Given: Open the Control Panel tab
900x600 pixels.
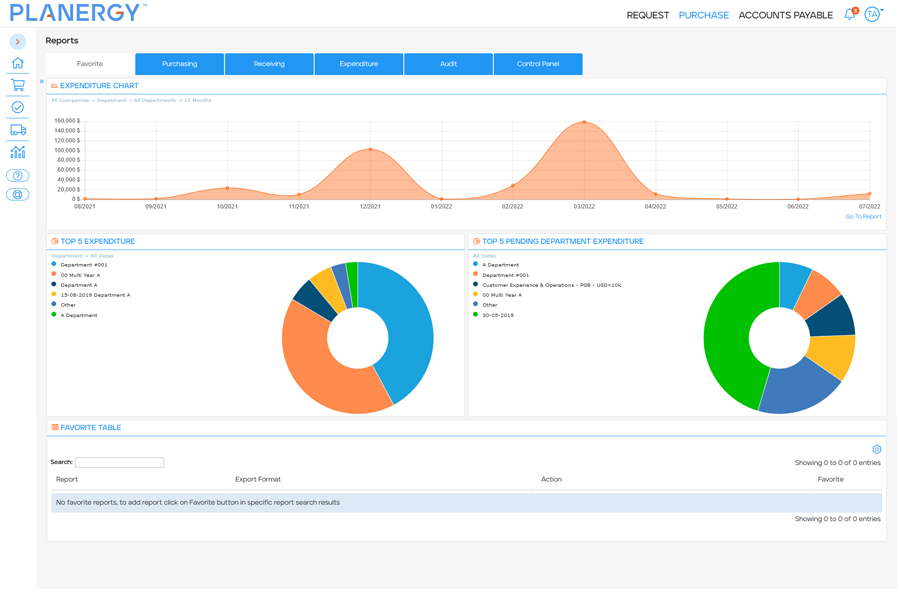Looking at the screenshot, I should [538, 64].
